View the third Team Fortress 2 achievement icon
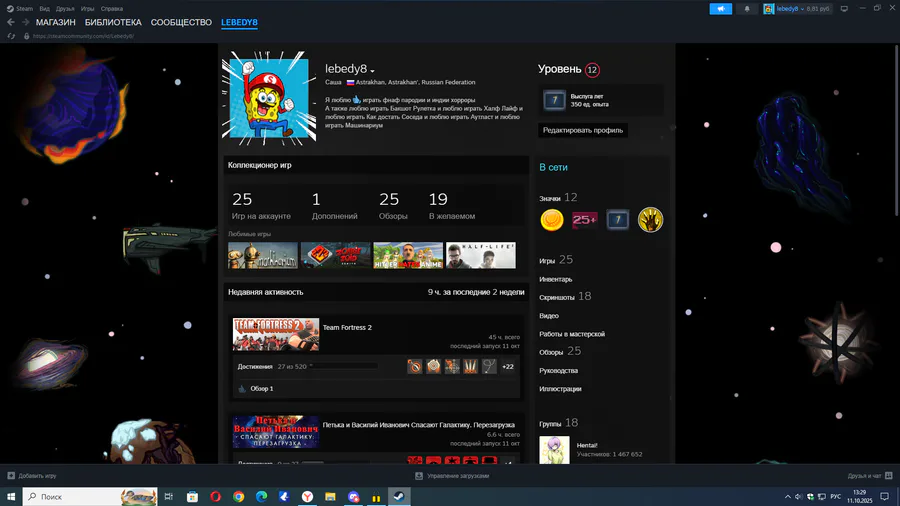 tap(452, 366)
